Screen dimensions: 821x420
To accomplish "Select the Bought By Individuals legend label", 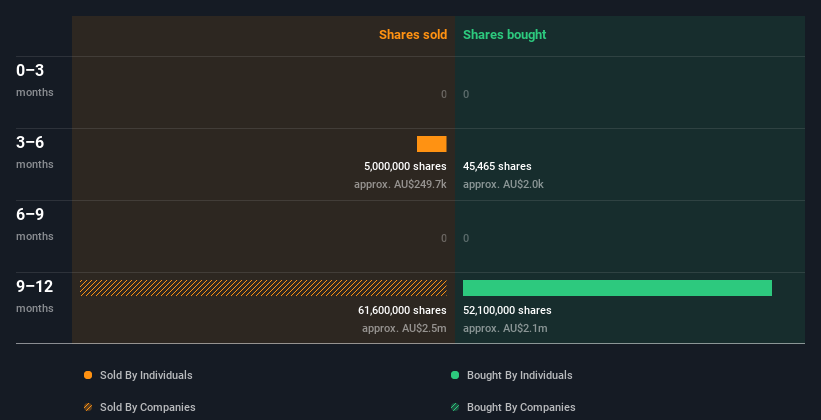I will pos(519,375).
